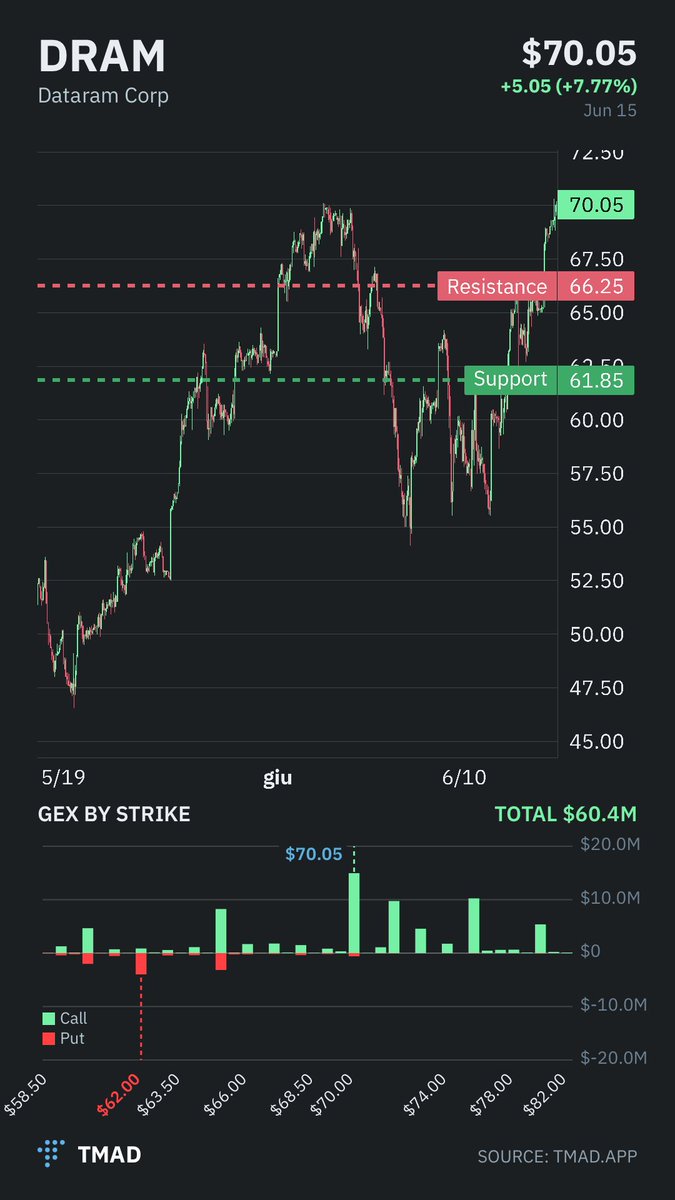Click the 60.00 price axis label
The width and height of the screenshot is (675, 1200).
coord(596,420)
